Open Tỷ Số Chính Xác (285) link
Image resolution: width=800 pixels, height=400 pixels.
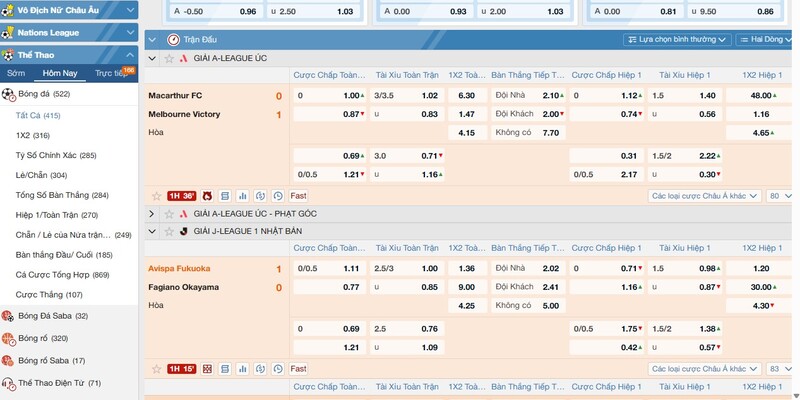coord(56,156)
